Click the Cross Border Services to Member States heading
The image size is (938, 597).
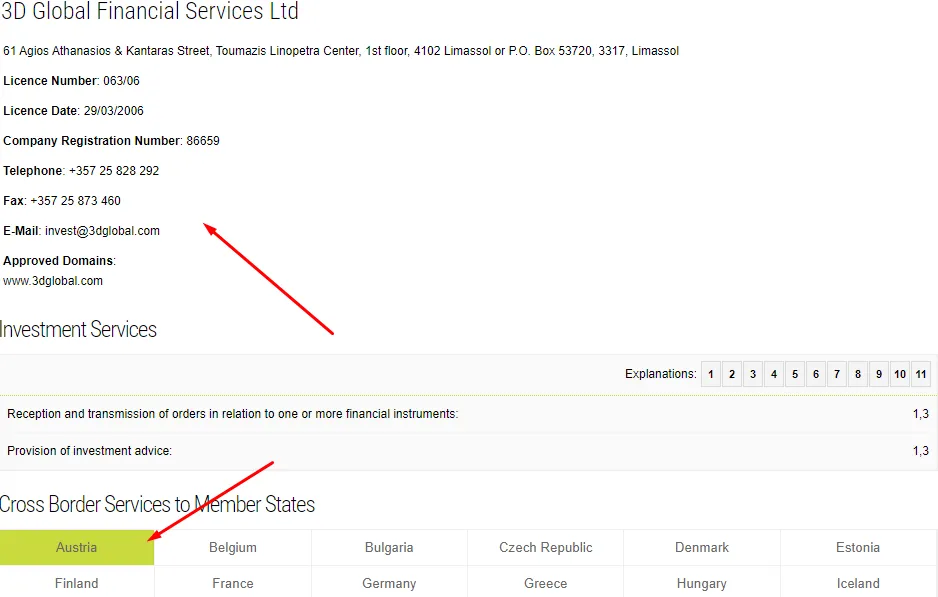(x=157, y=504)
